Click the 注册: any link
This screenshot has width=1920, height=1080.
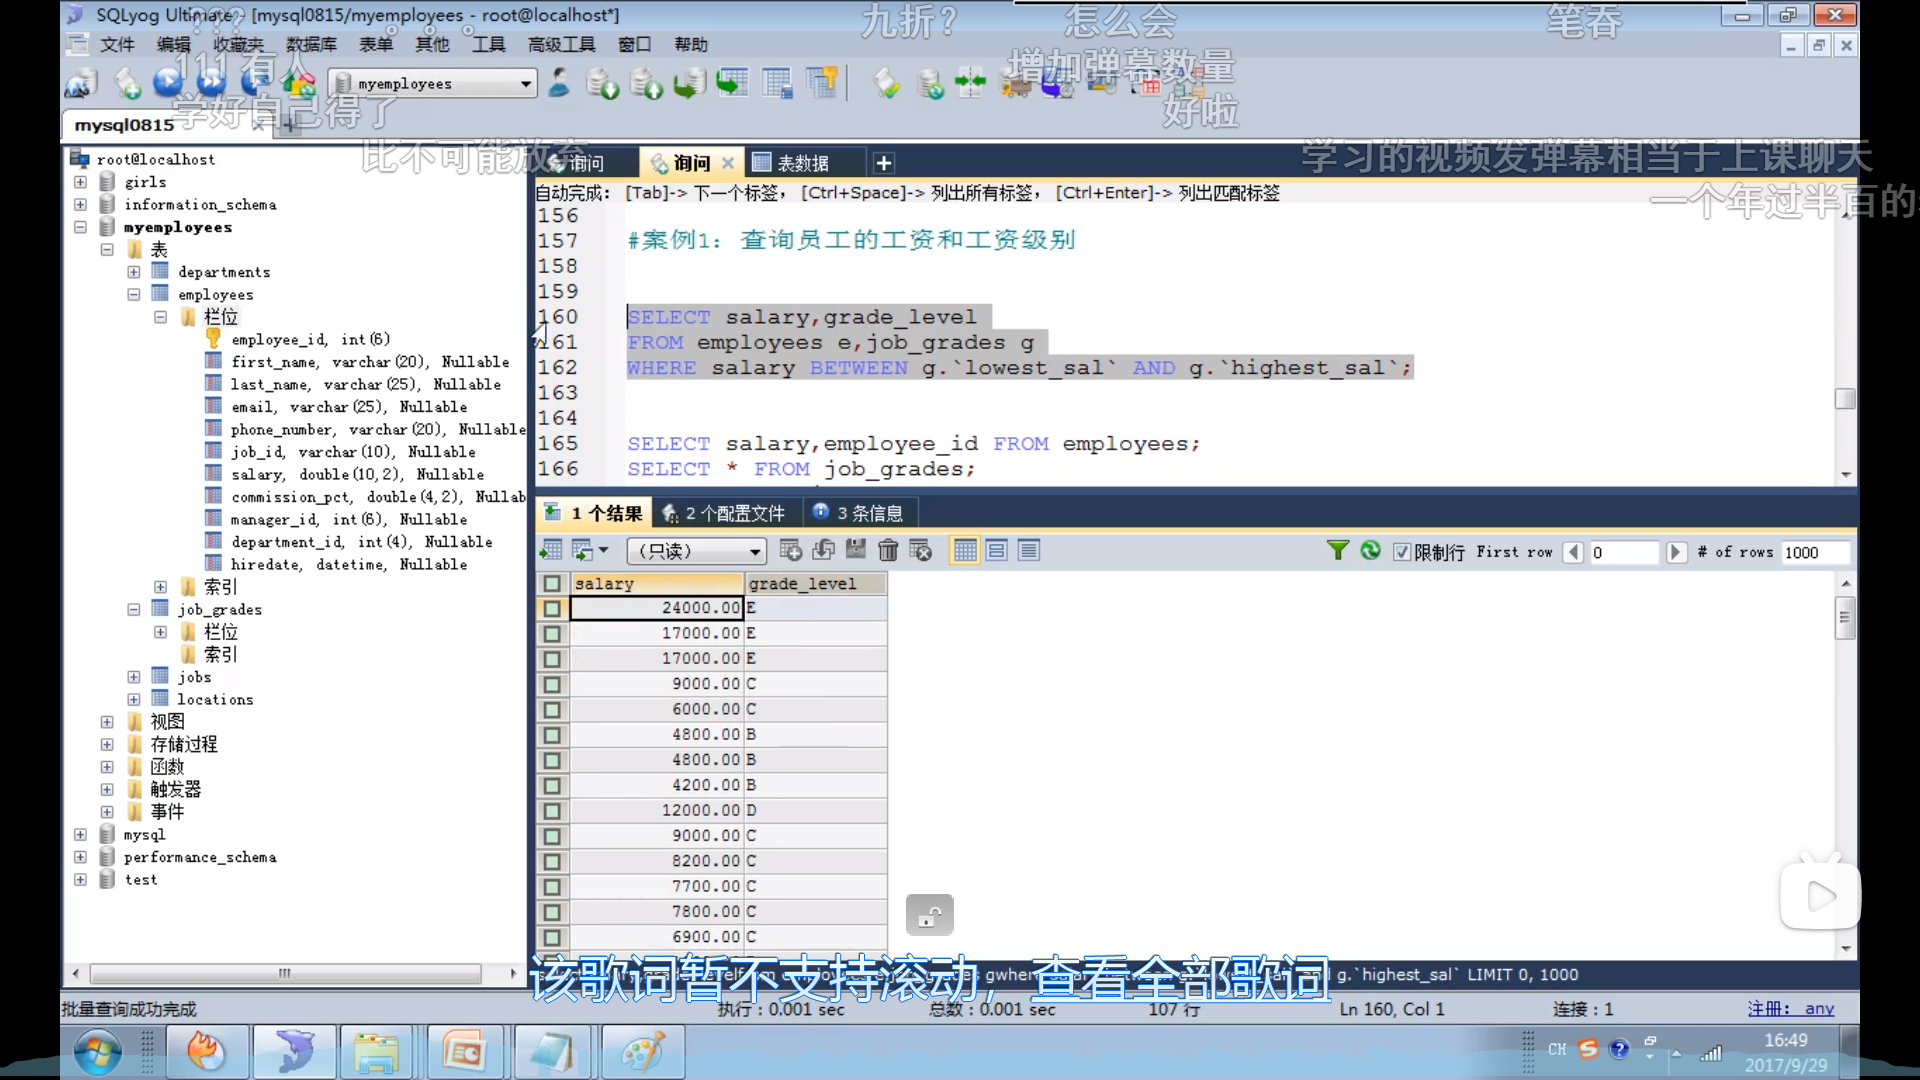[x=1791, y=1009]
